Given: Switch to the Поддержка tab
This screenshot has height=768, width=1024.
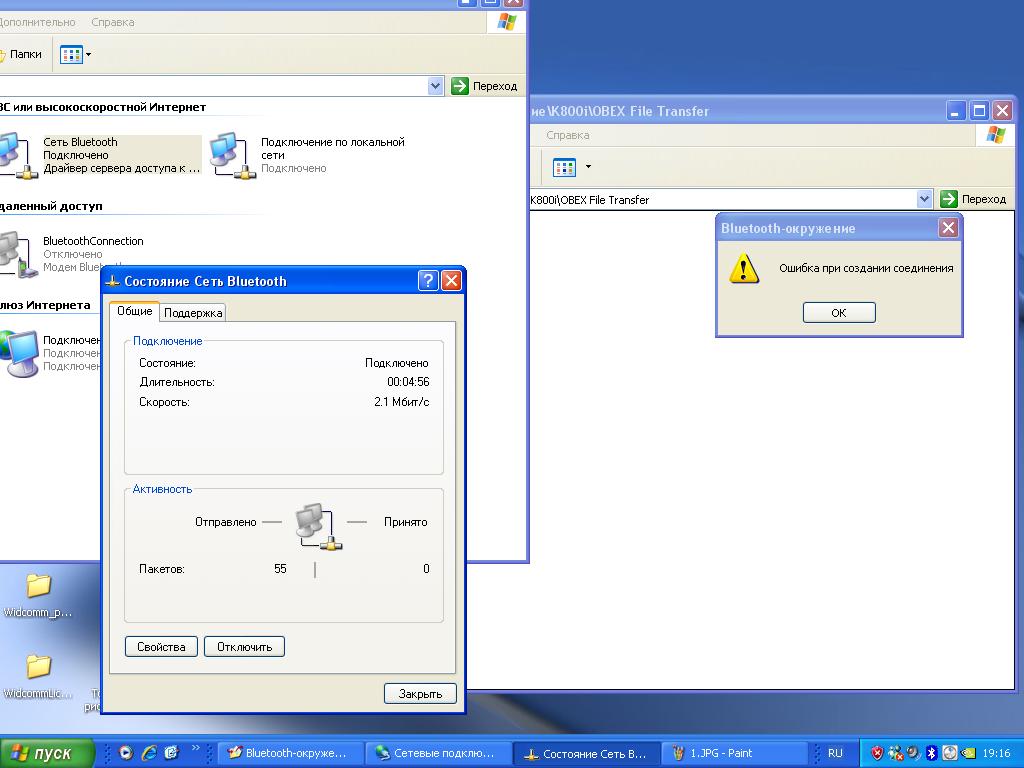Looking at the screenshot, I should click(x=193, y=313).
